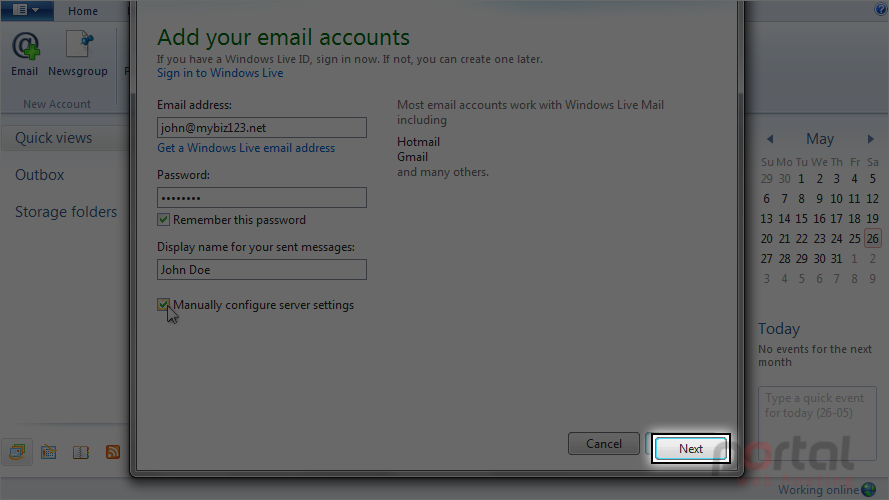Go to previous month in calendar

pos(770,139)
